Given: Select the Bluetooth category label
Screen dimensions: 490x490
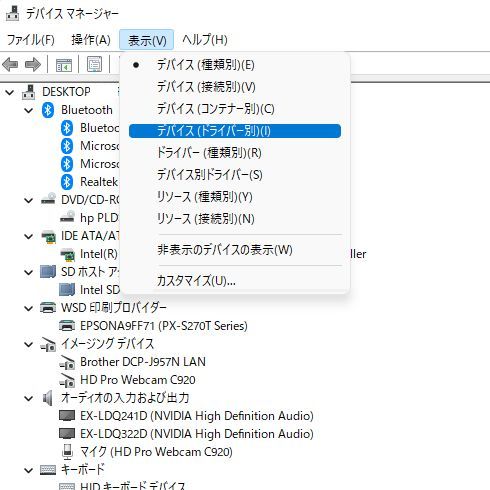Looking at the screenshot, I should click(87, 110).
